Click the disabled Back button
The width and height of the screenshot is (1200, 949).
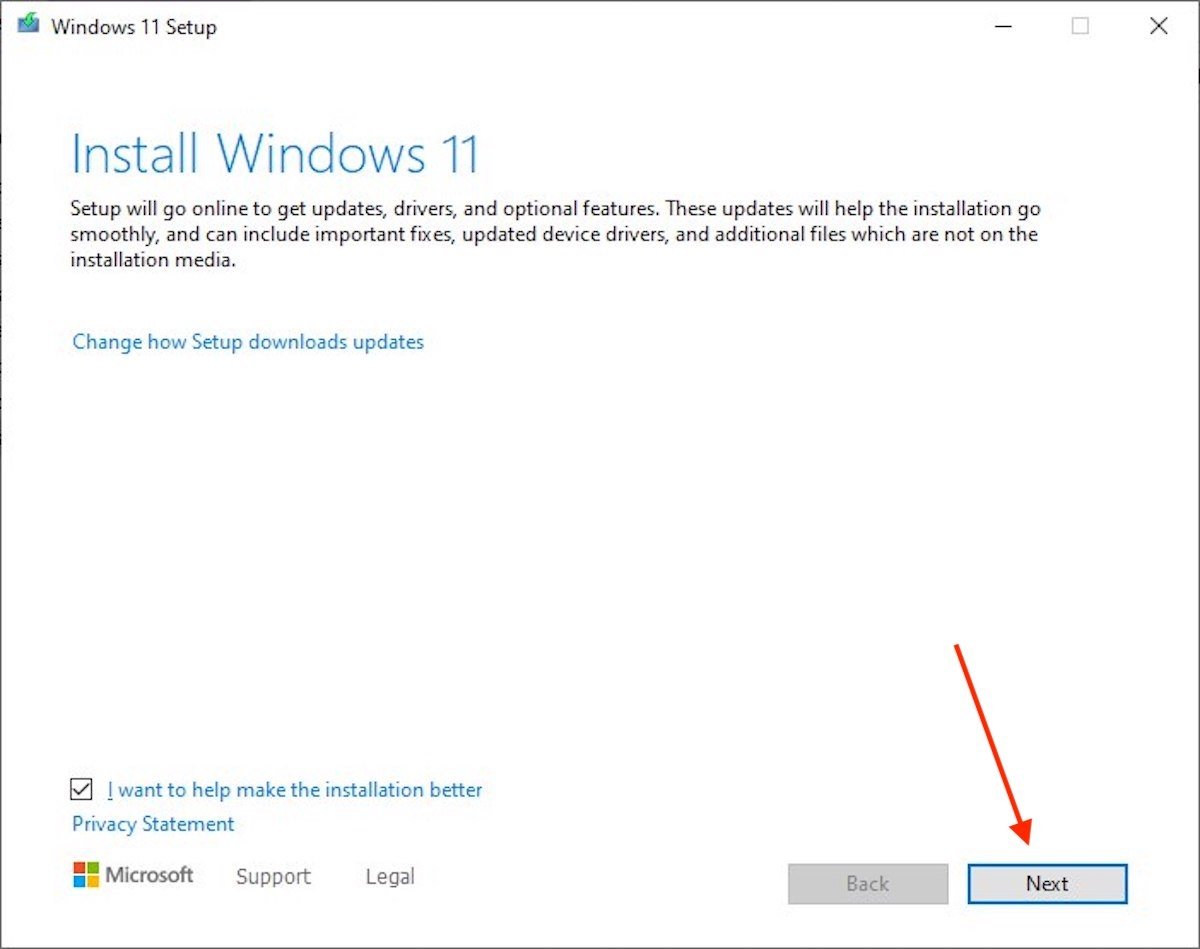867,884
